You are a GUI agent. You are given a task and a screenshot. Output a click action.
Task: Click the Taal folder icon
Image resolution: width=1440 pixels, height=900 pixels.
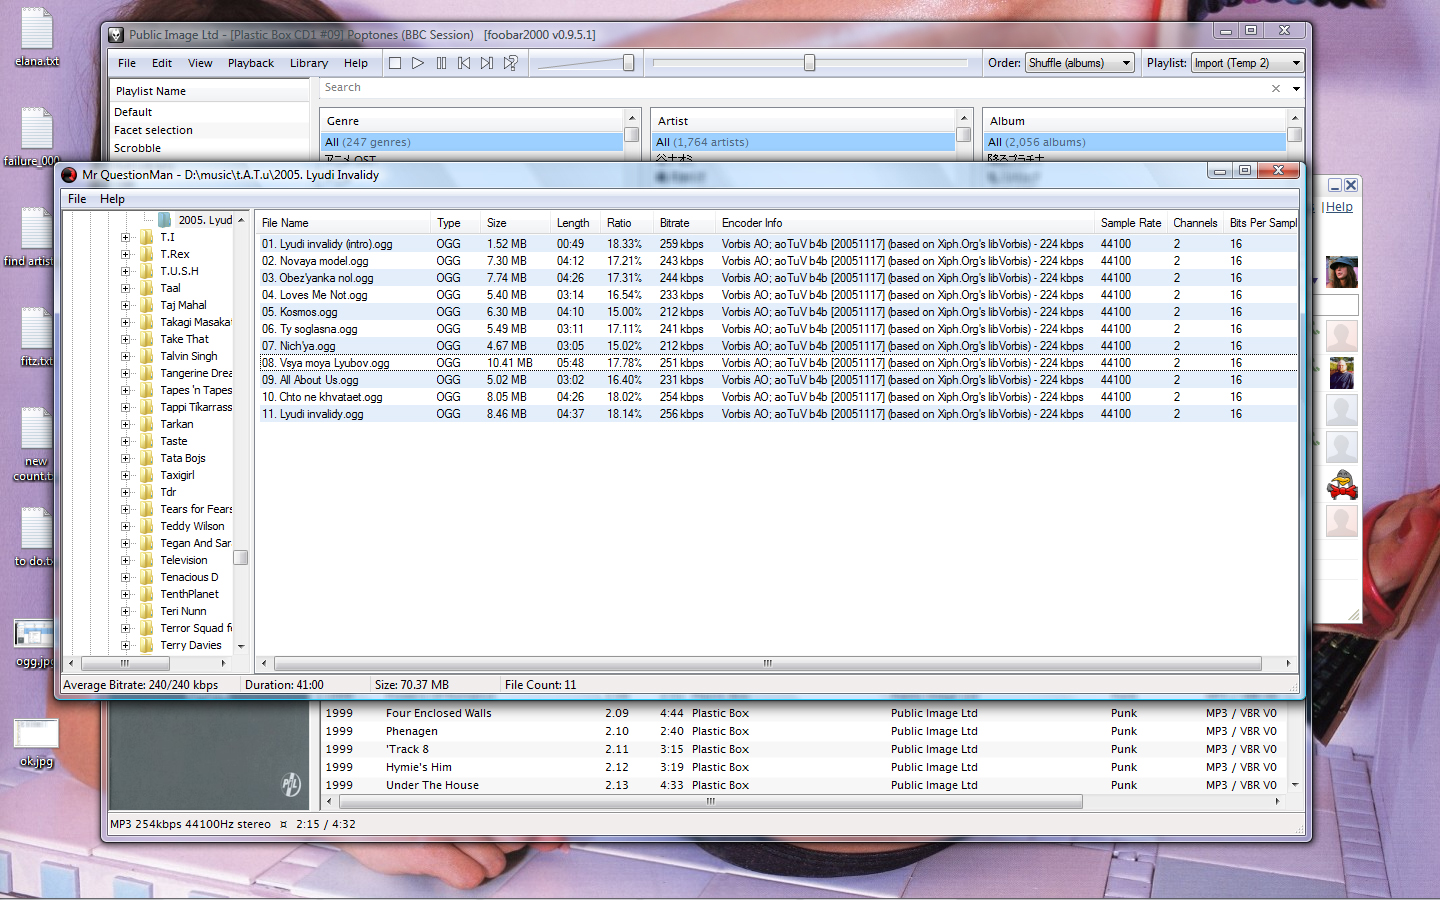(x=147, y=288)
